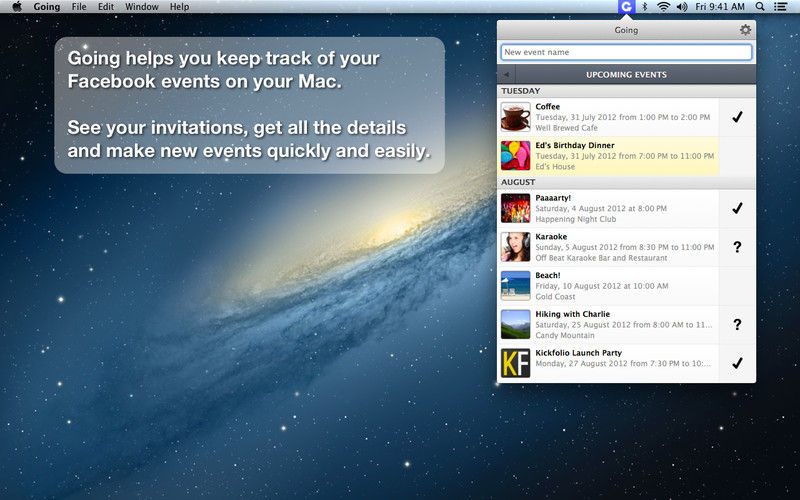Click the Bluetooth status icon
800x500 pixels.
pos(645,7)
